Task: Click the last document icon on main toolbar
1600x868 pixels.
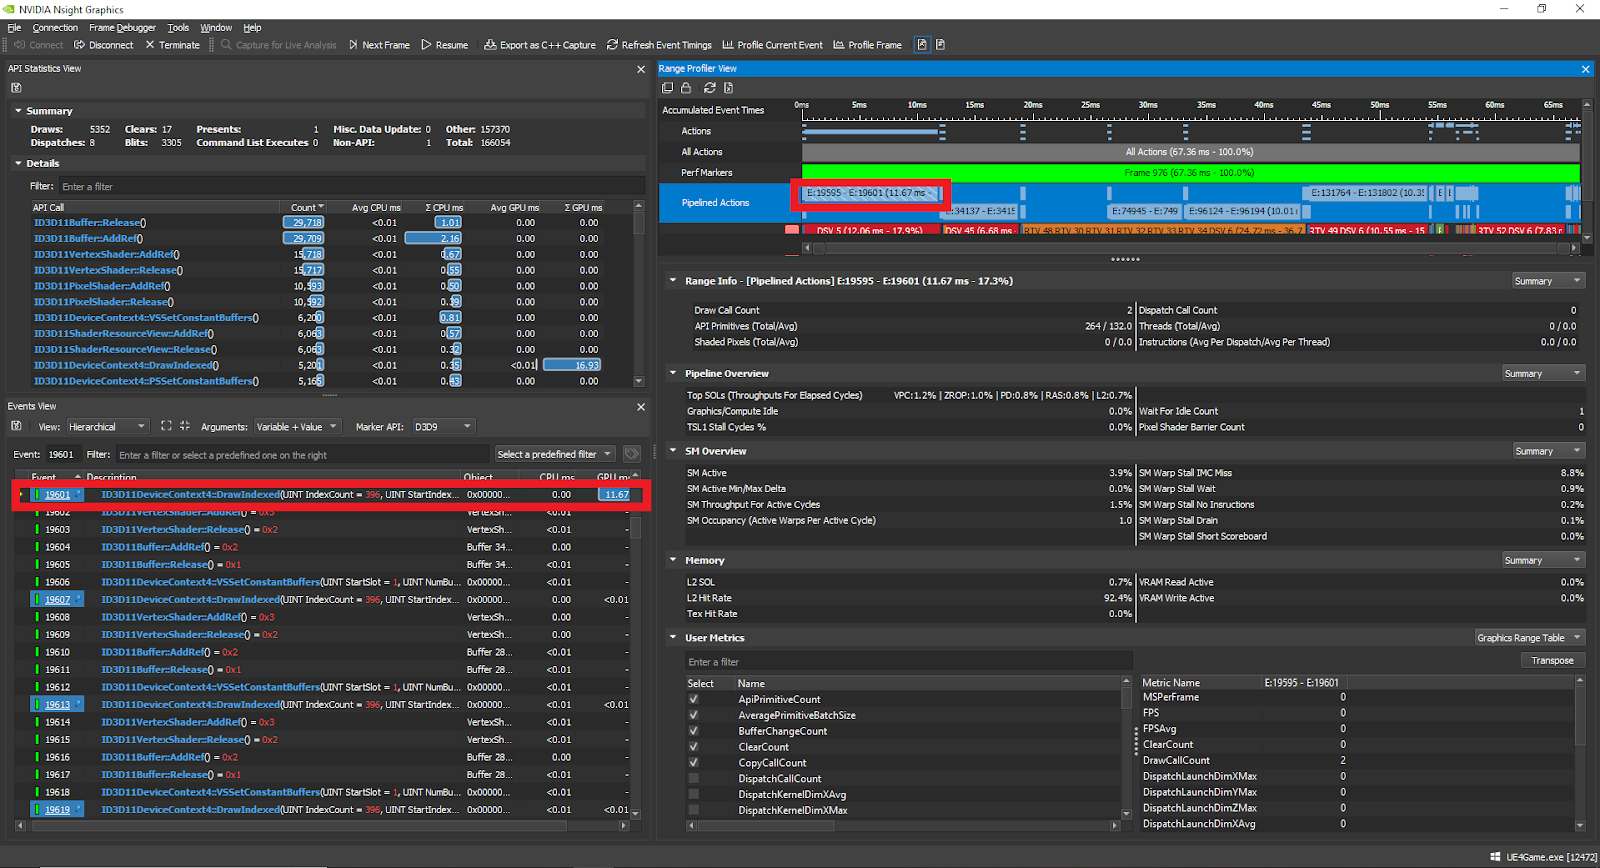Action: coord(940,45)
